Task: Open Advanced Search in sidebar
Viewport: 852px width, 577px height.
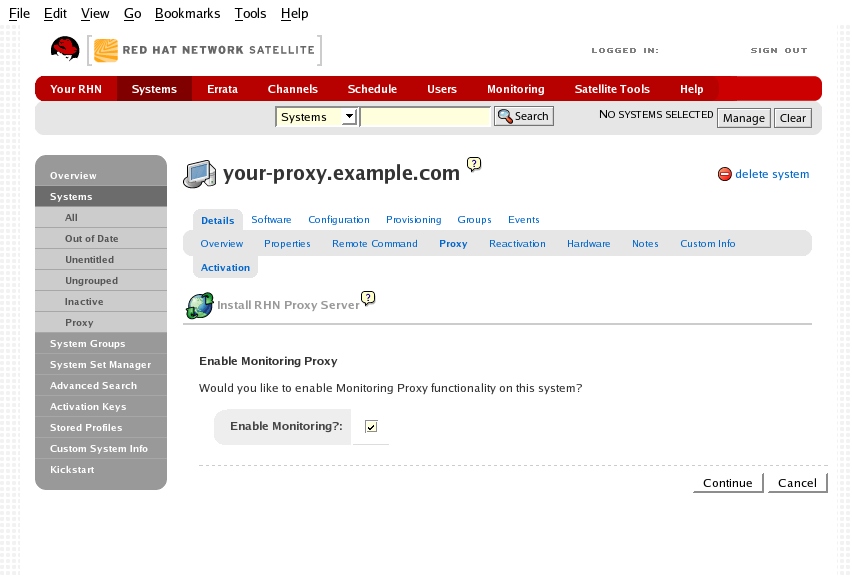Action: 101,386
